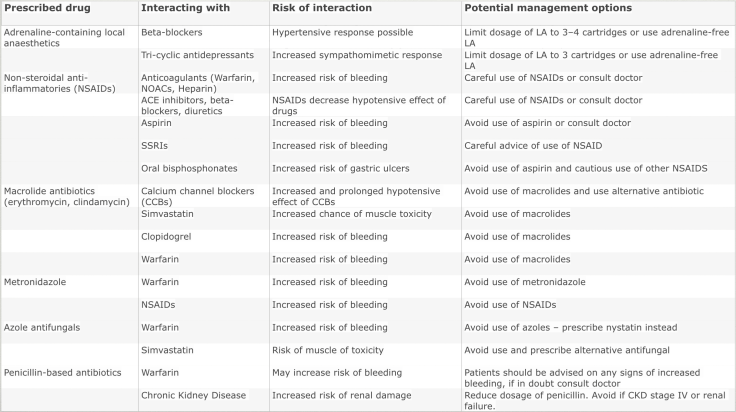Select the Metronidazole prescribed drug cell

[39, 282]
